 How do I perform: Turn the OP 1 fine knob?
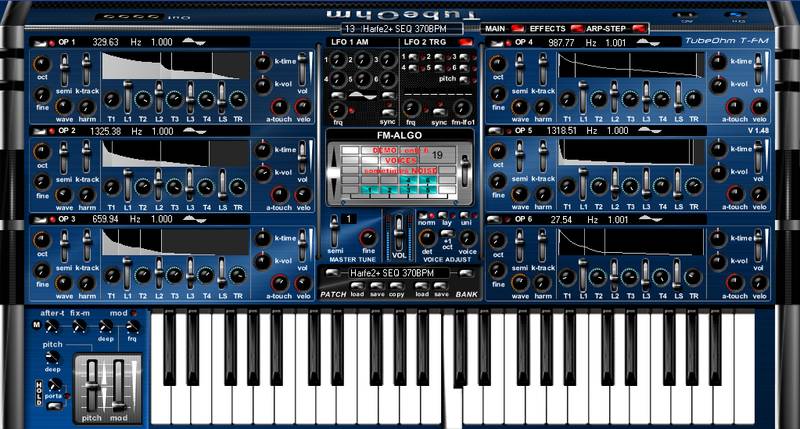click(42, 94)
